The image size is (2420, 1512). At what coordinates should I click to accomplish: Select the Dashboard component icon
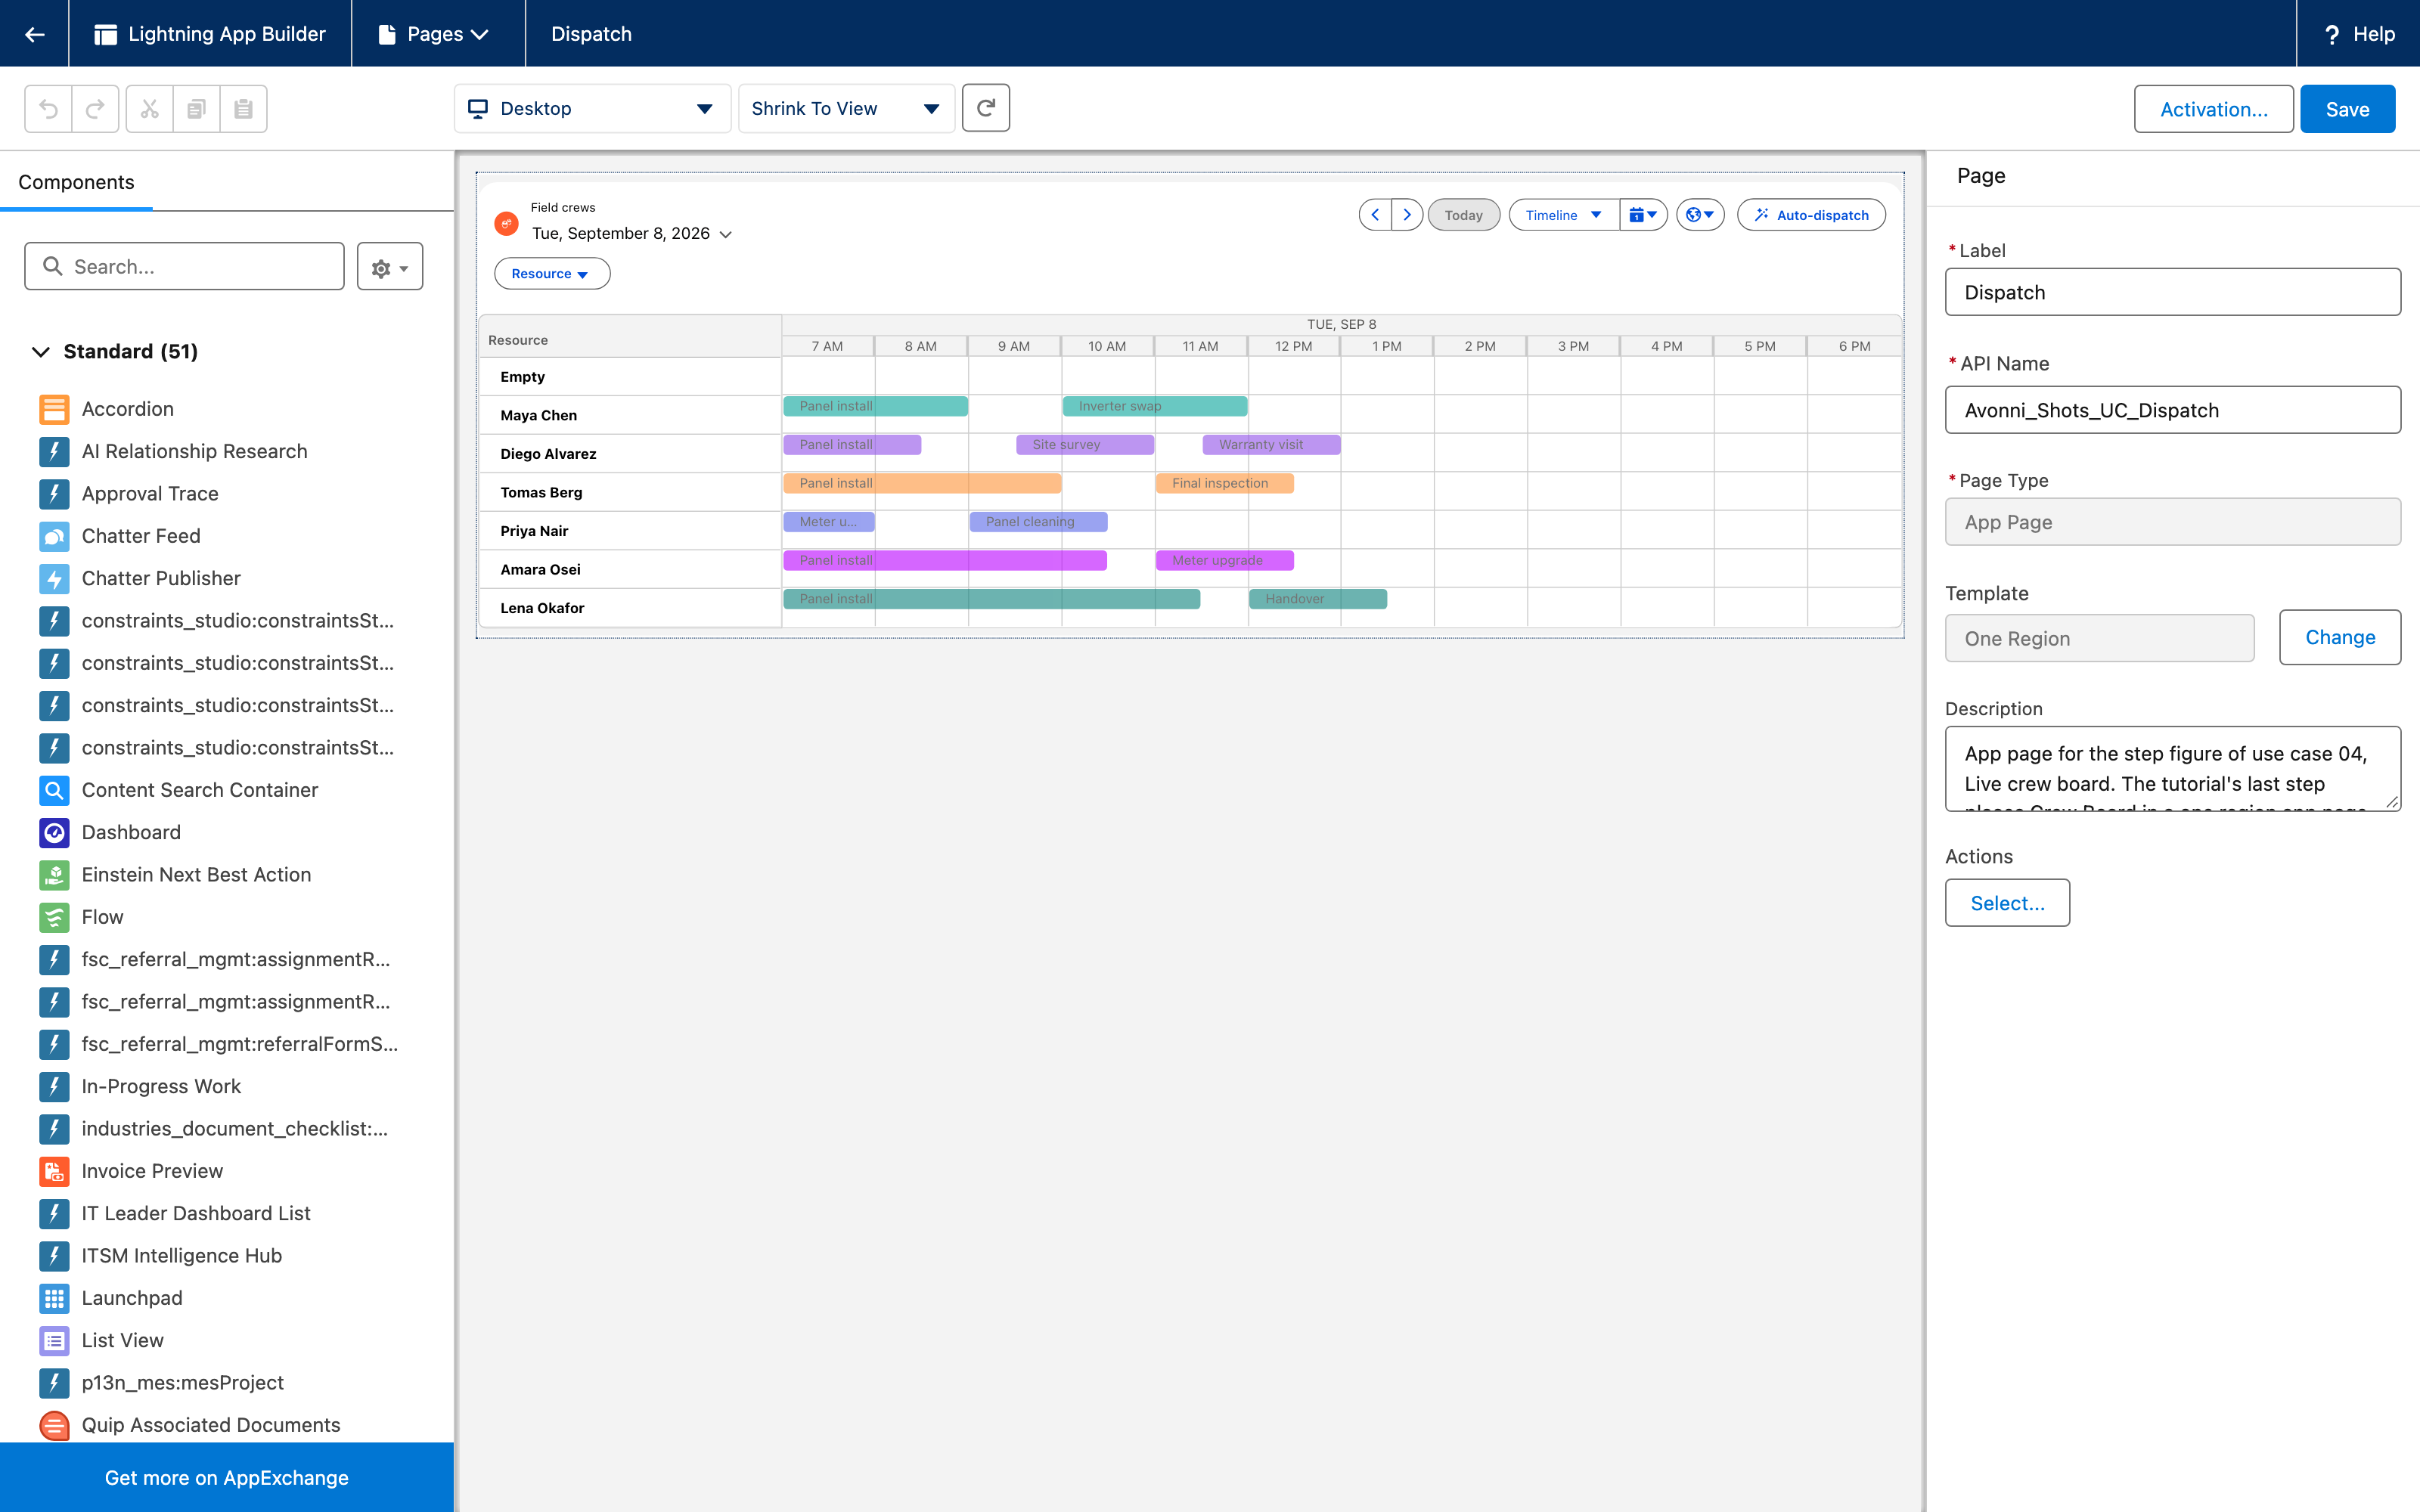[x=54, y=832]
